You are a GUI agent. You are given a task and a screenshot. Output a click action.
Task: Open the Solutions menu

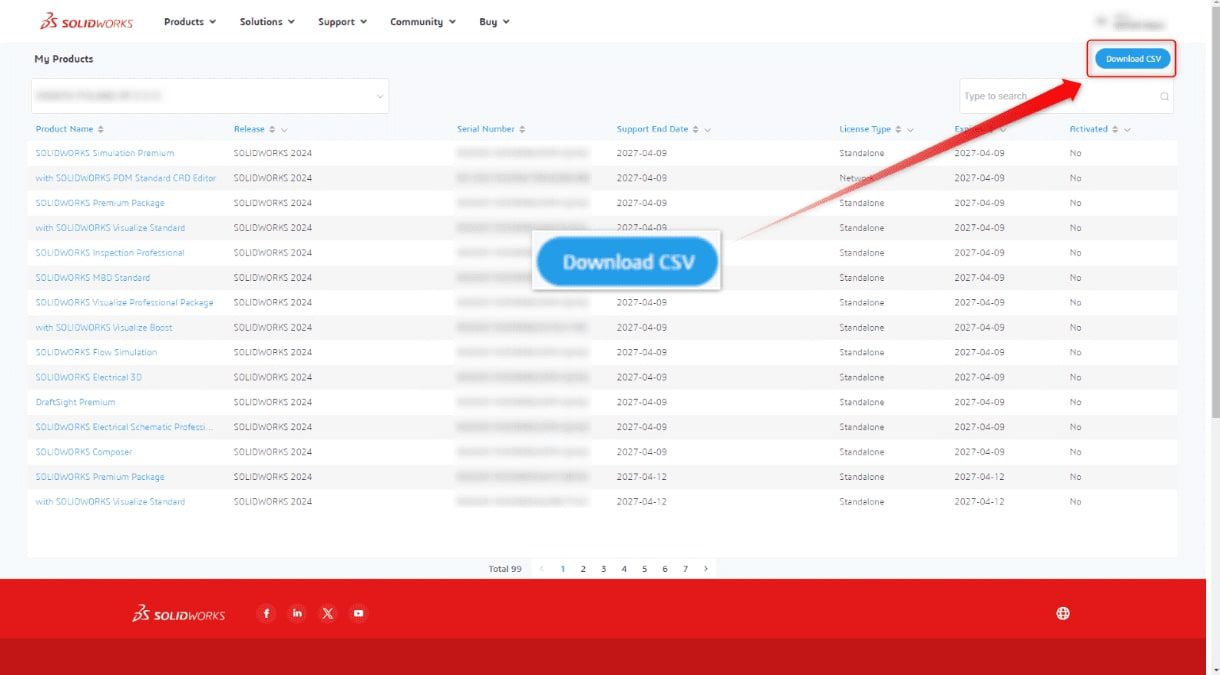pyautogui.click(x=267, y=21)
